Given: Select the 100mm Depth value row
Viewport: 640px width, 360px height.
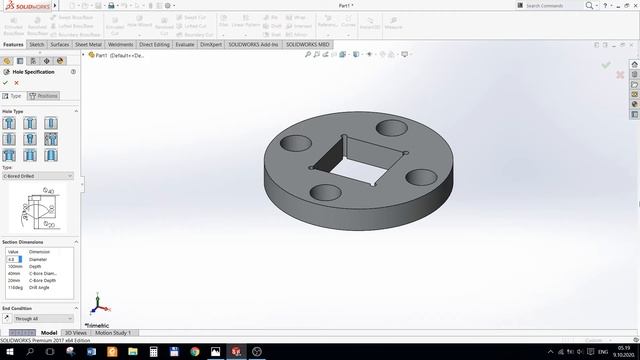Looking at the screenshot, I should click(x=39, y=266).
